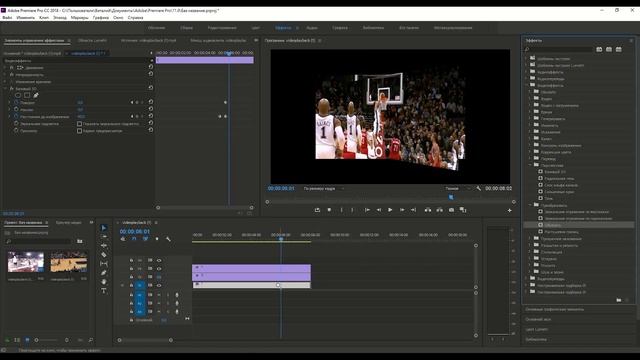Toggle the Базовый 3D fx on/off
Image resolution: width=640 pixels, height=360 pixels.
tap(12, 89)
